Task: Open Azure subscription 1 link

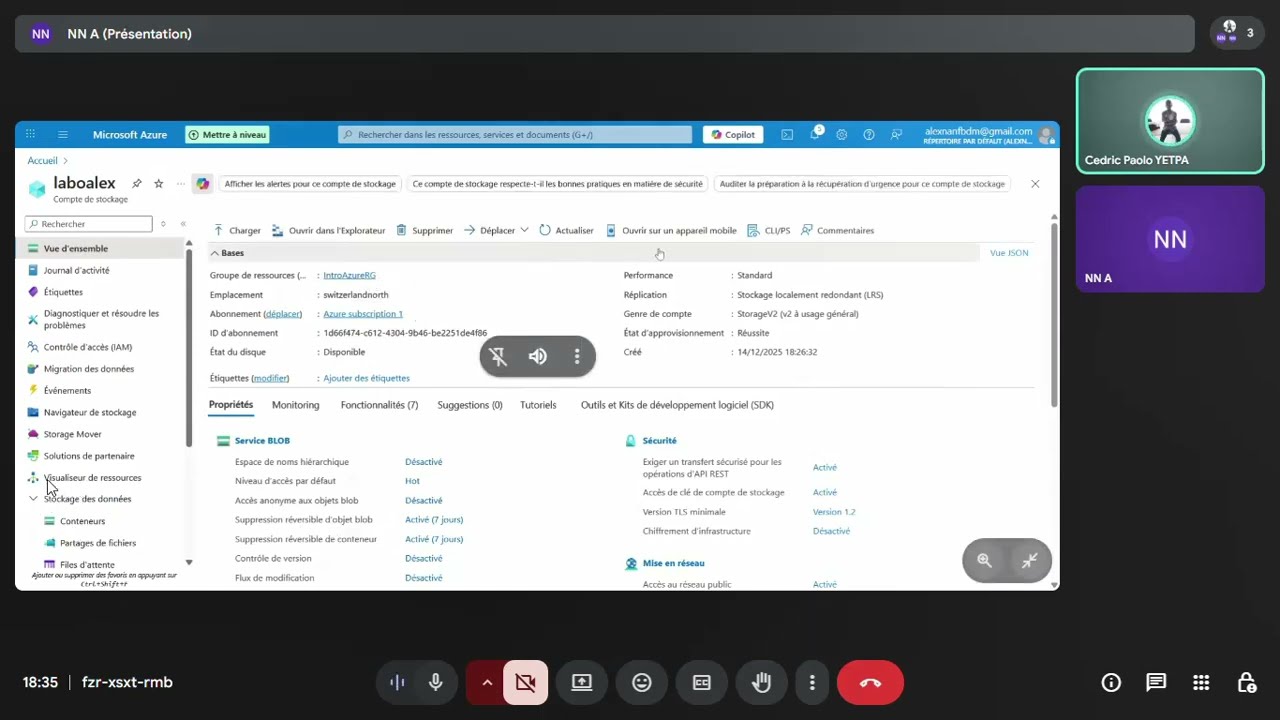Action: (x=363, y=314)
